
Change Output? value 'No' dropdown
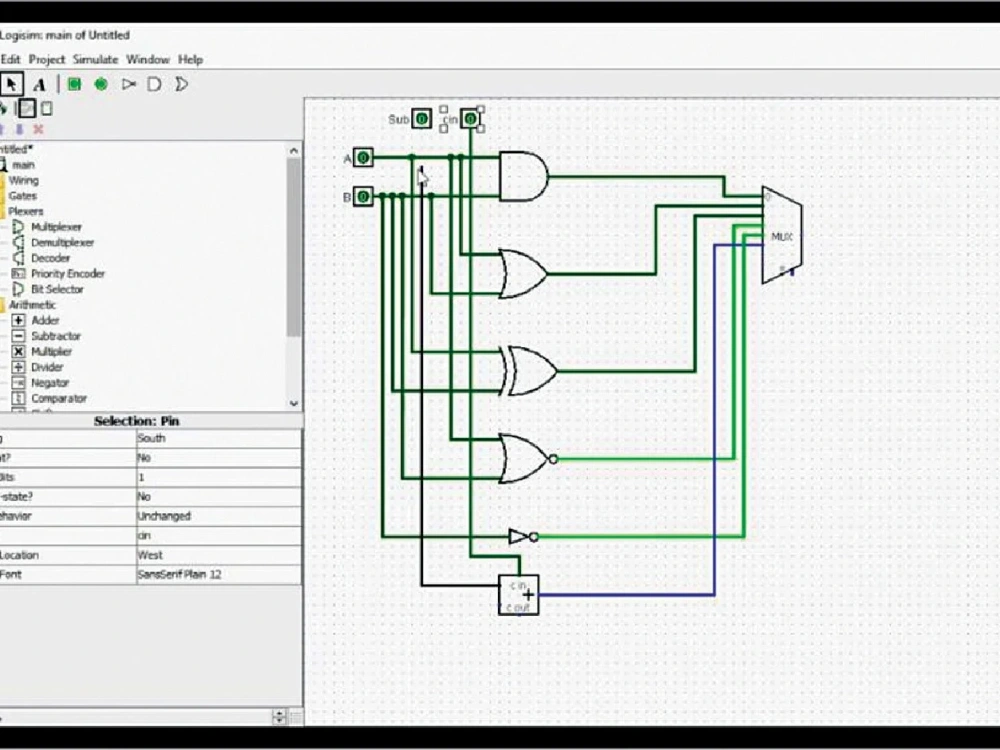coord(219,458)
